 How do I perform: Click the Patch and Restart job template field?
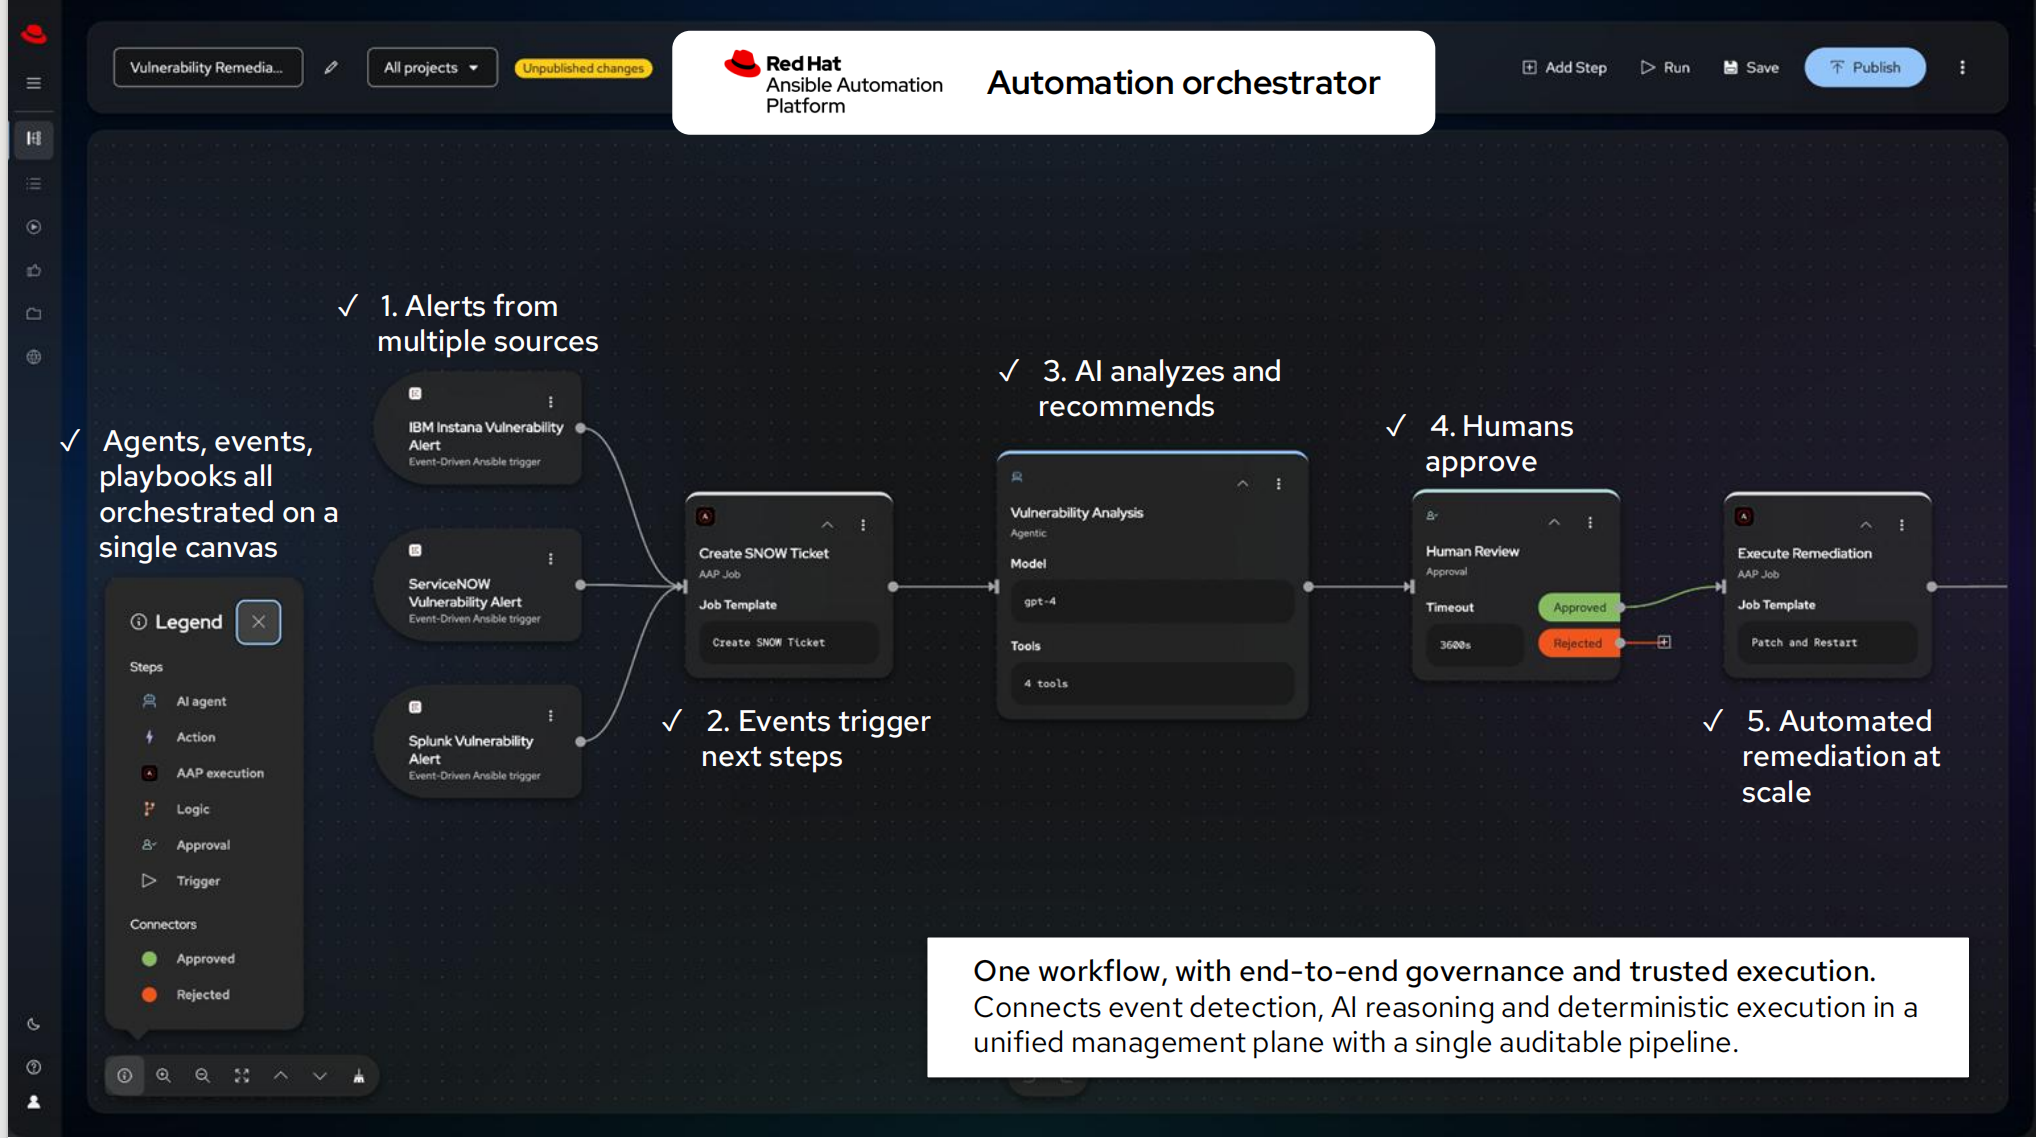click(1827, 643)
